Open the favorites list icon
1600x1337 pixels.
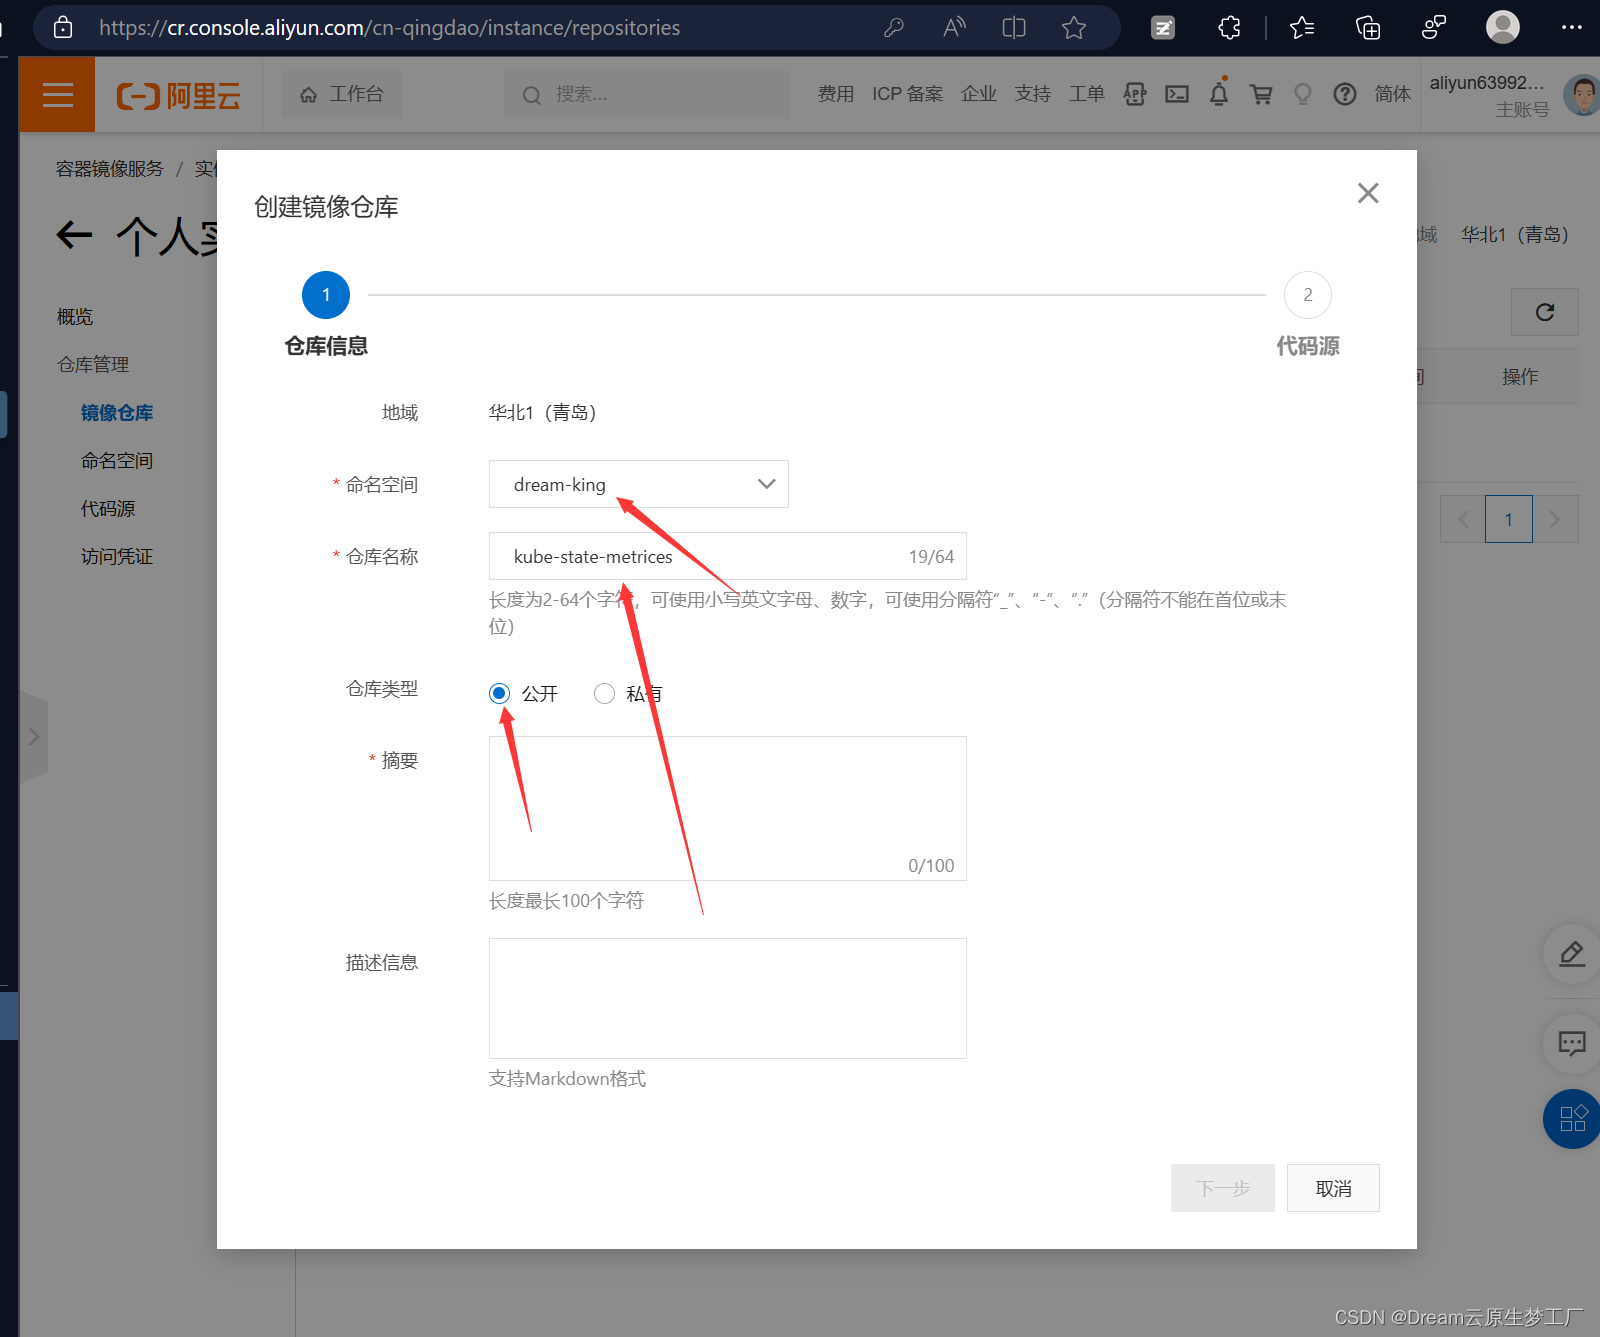pos(1302,28)
